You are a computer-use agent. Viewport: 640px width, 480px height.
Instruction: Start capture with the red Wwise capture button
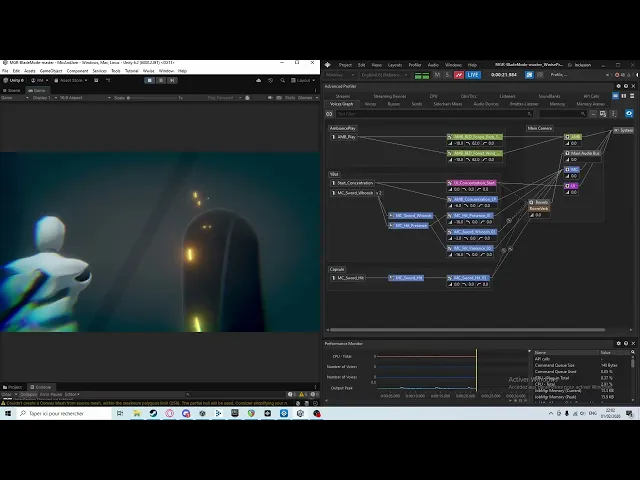[459, 75]
